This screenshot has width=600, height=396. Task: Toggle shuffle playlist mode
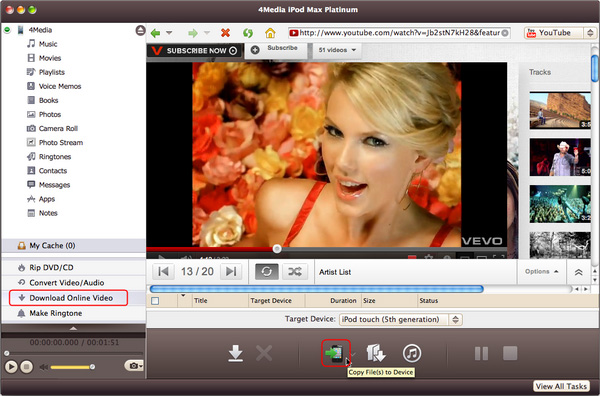(295, 272)
